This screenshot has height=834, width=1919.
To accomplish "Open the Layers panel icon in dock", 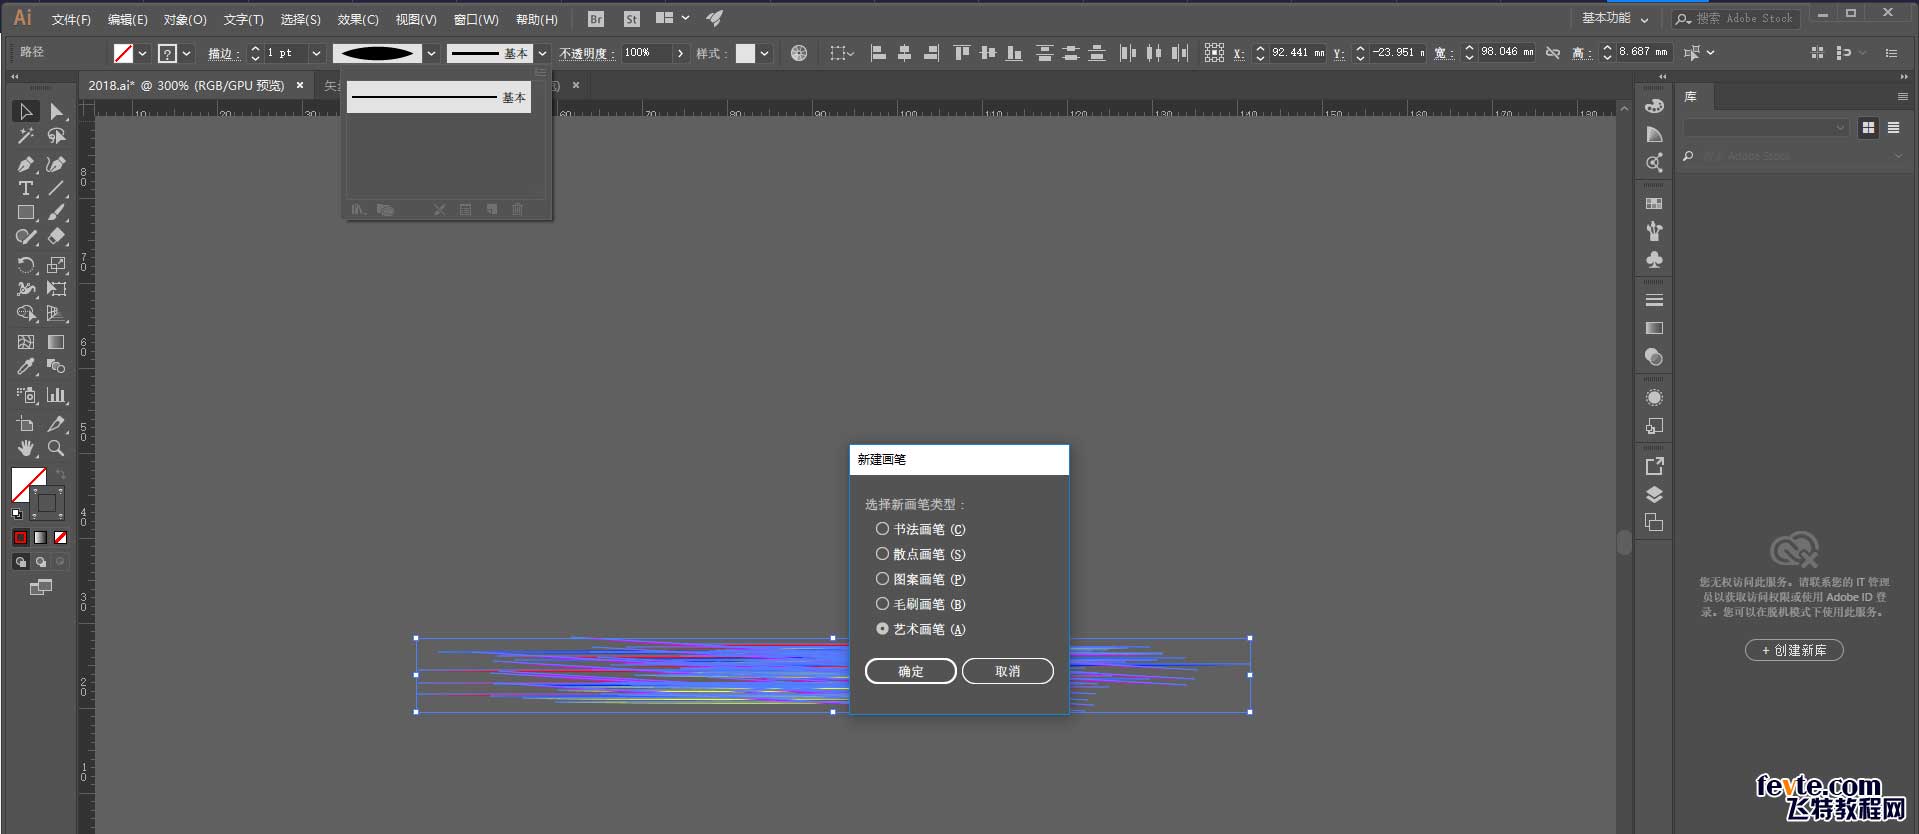I will pos(1654,494).
